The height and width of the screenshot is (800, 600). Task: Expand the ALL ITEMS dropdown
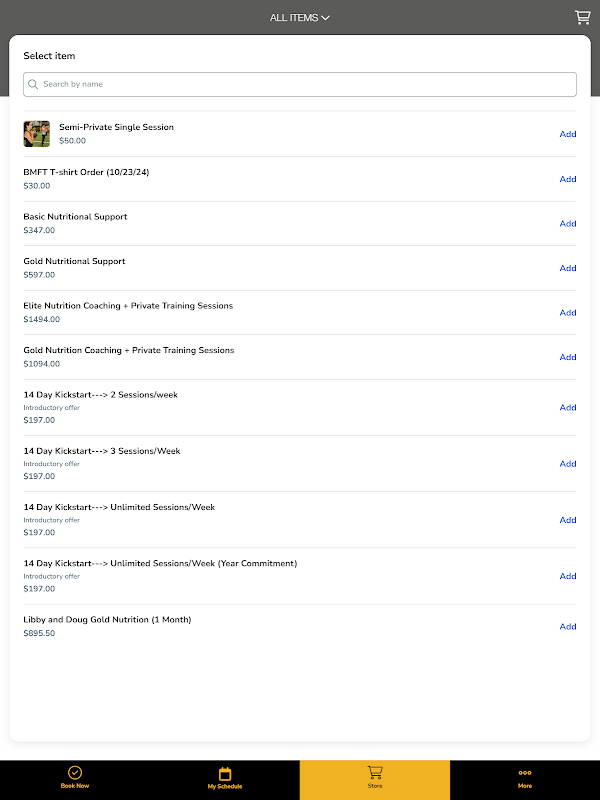pos(299,17)
